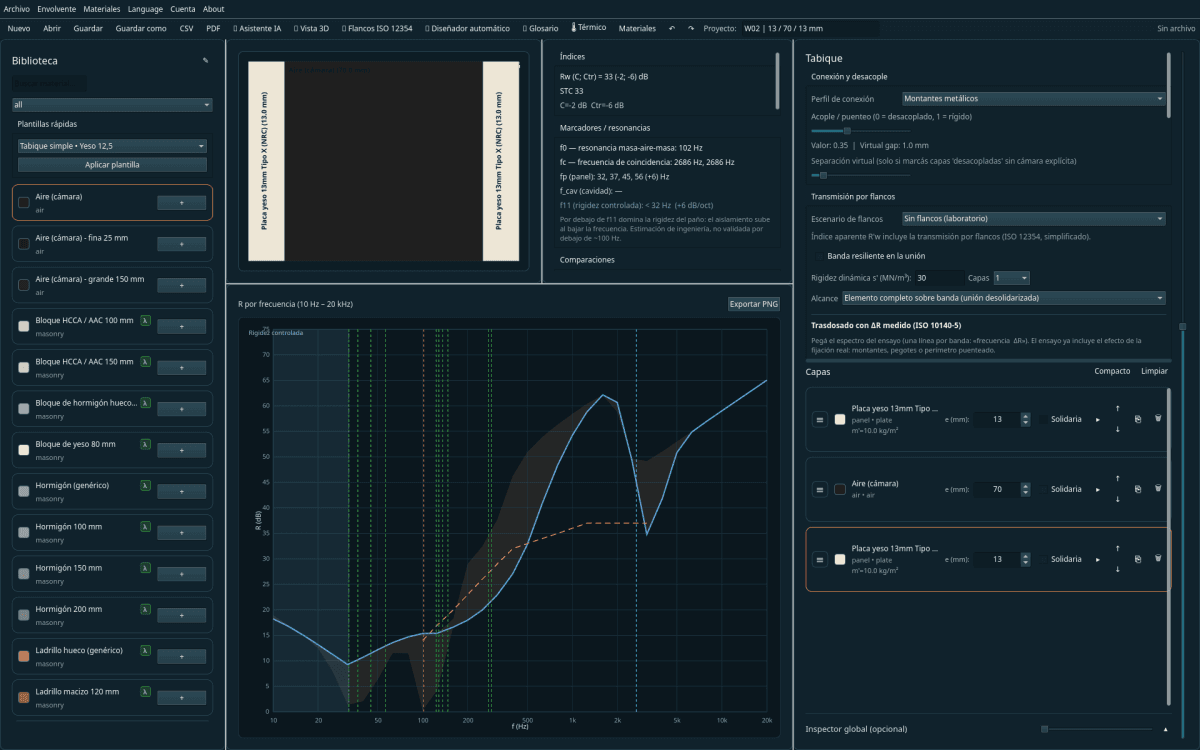Screen dimensions: 1200x750
Task: Click the pencil edit icon beside Biblioteca
Action: point(206,61)
